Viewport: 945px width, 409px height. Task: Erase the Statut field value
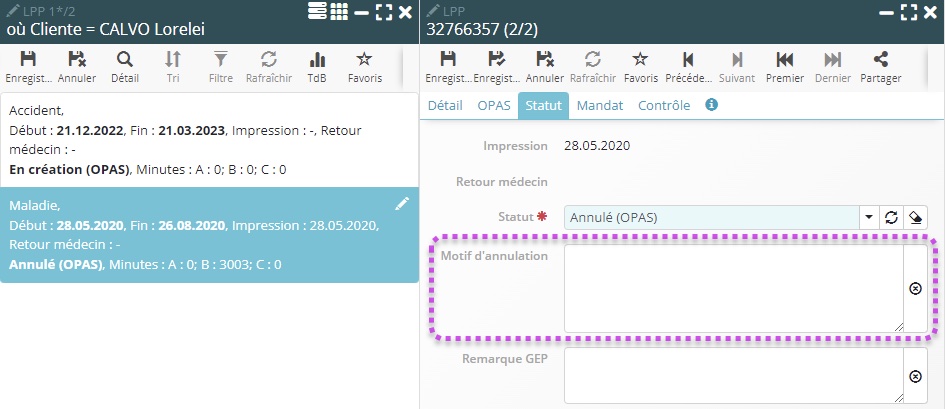[914, 217]
